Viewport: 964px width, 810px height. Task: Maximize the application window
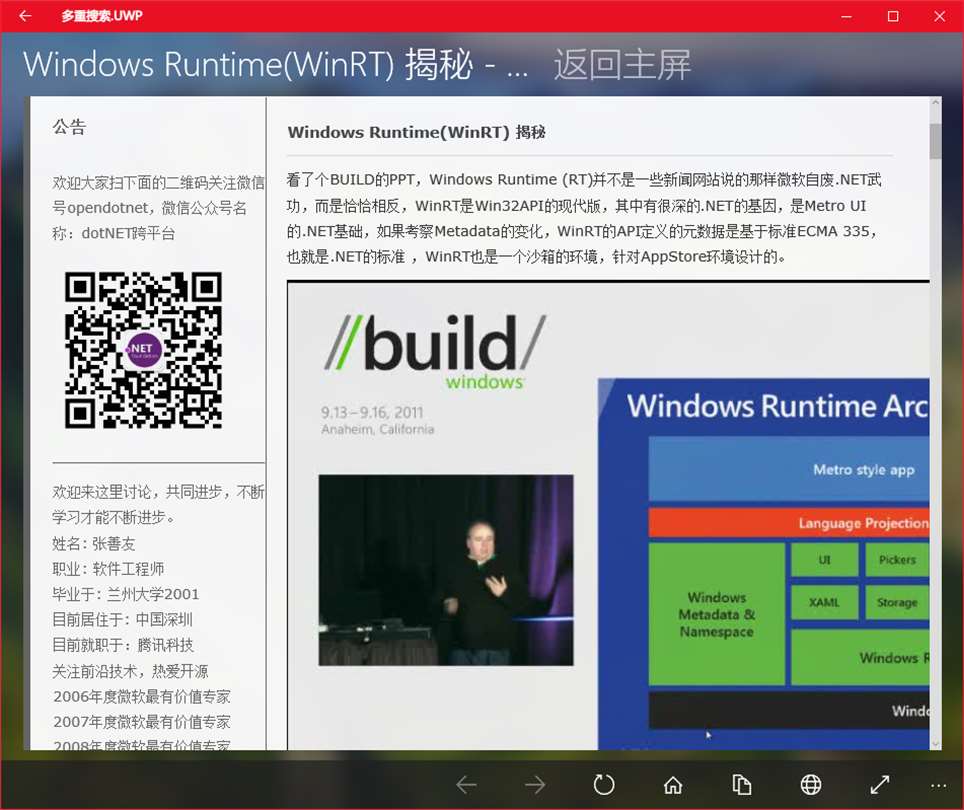[x=893, y=16]
